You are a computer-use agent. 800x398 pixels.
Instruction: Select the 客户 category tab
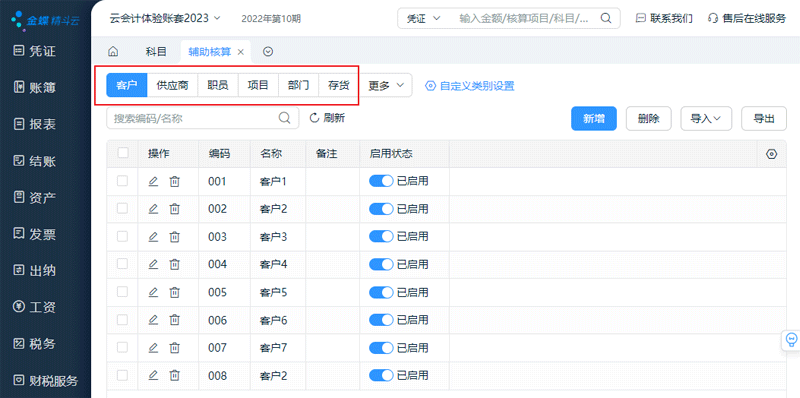pos(127,86)
